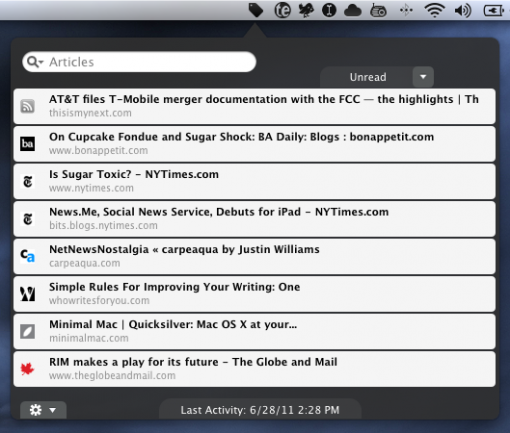Click the carpeaqua.com source text

coord(85,263)
